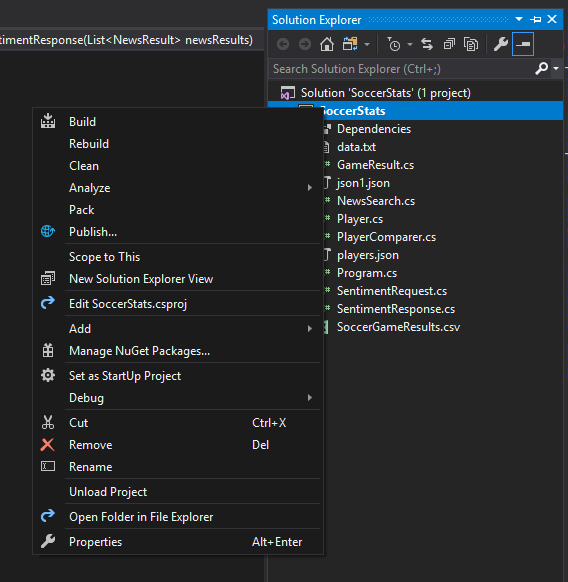The height and width of the screenshot is (582, 568).
Task: Select PlayerComparer.cs file
Action: pyautogui.click(x=386, y=237)
